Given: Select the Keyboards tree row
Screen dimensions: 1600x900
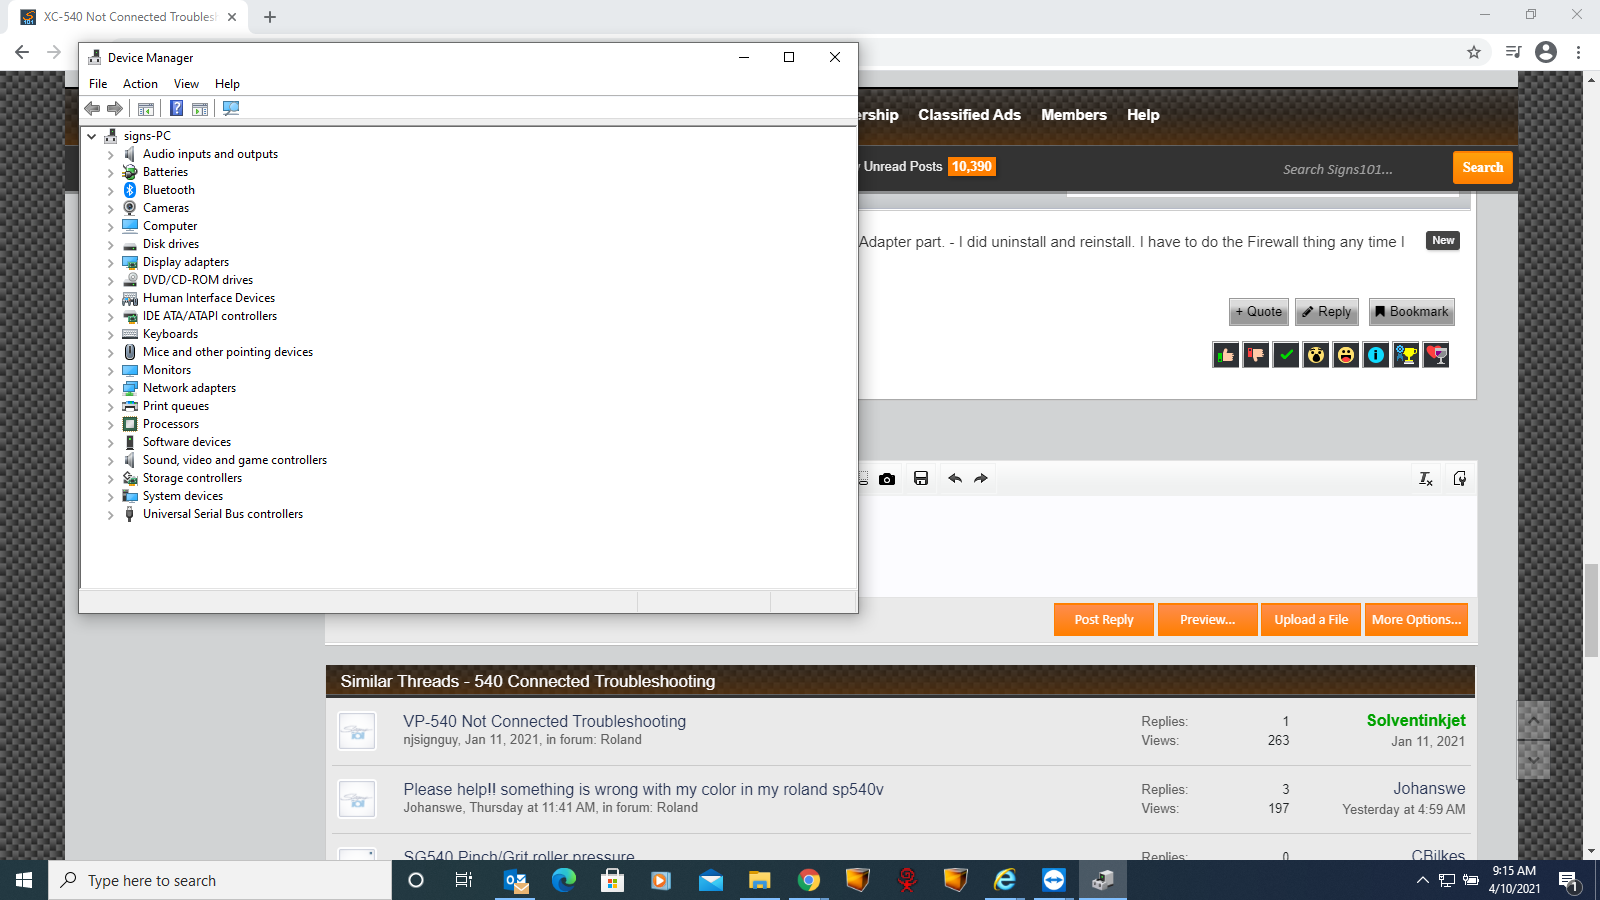Looking at the screenshot, I should 170,334.
